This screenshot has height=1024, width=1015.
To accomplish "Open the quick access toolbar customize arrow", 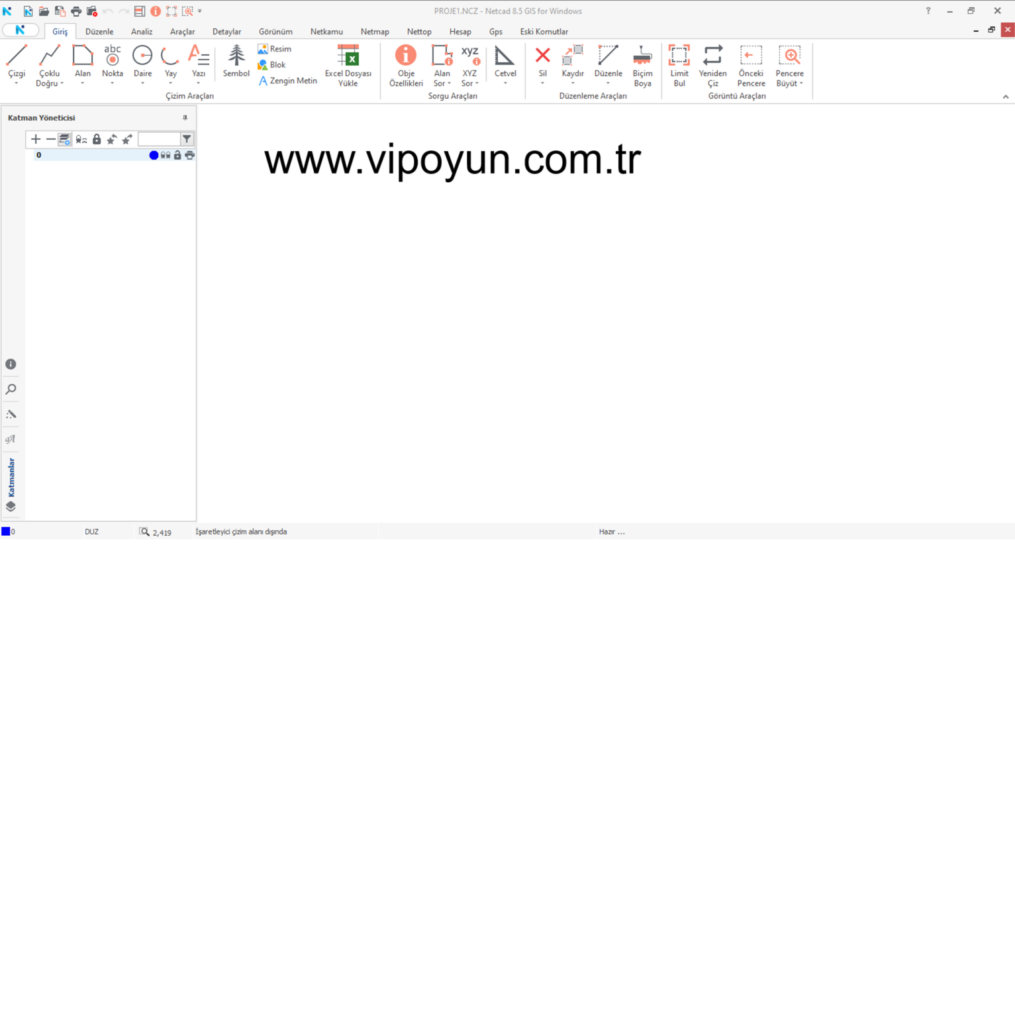I will click(x=200, y=11).
